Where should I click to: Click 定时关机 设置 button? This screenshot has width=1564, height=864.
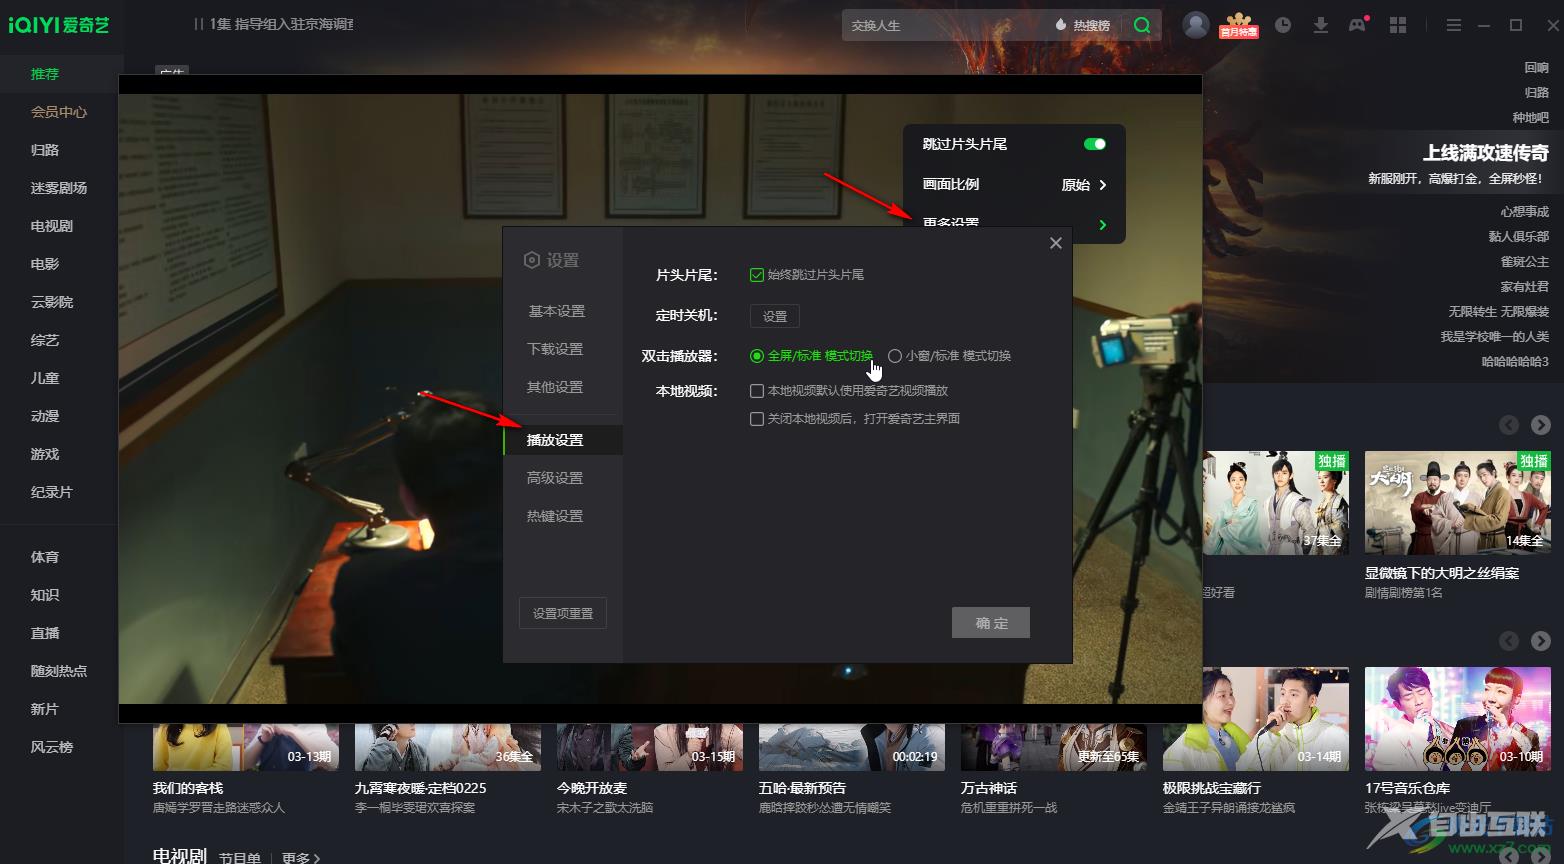(x=775, y=316)
